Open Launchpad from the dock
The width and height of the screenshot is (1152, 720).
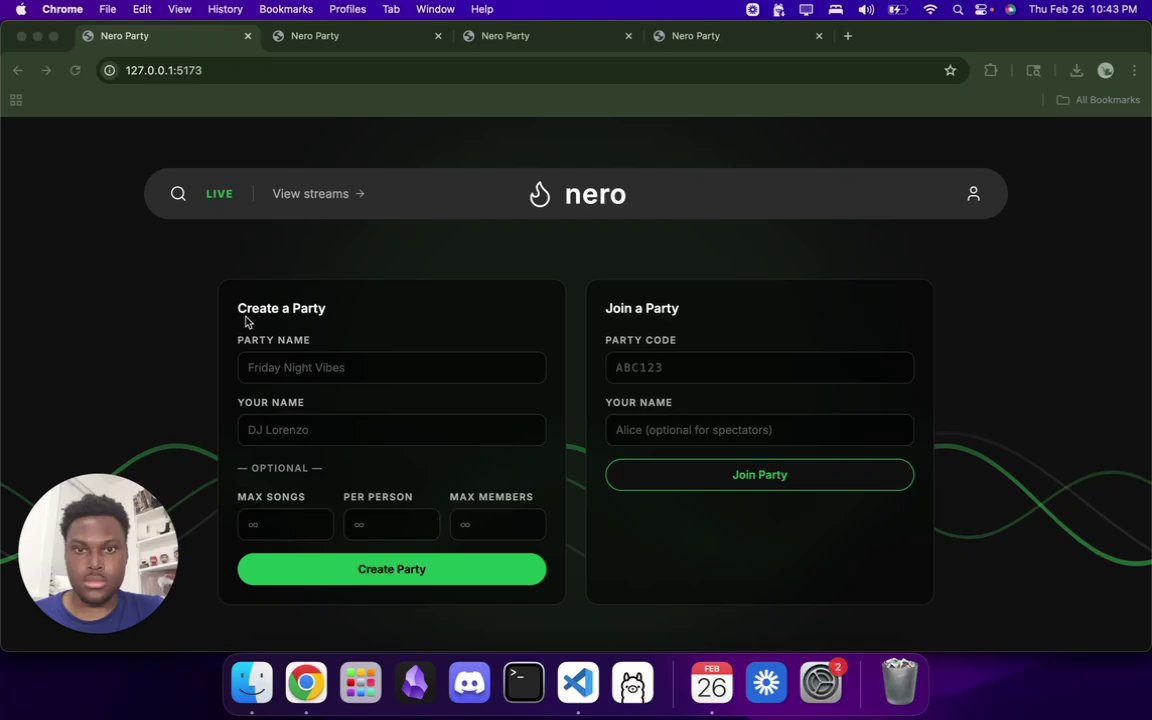click(361, 683)
